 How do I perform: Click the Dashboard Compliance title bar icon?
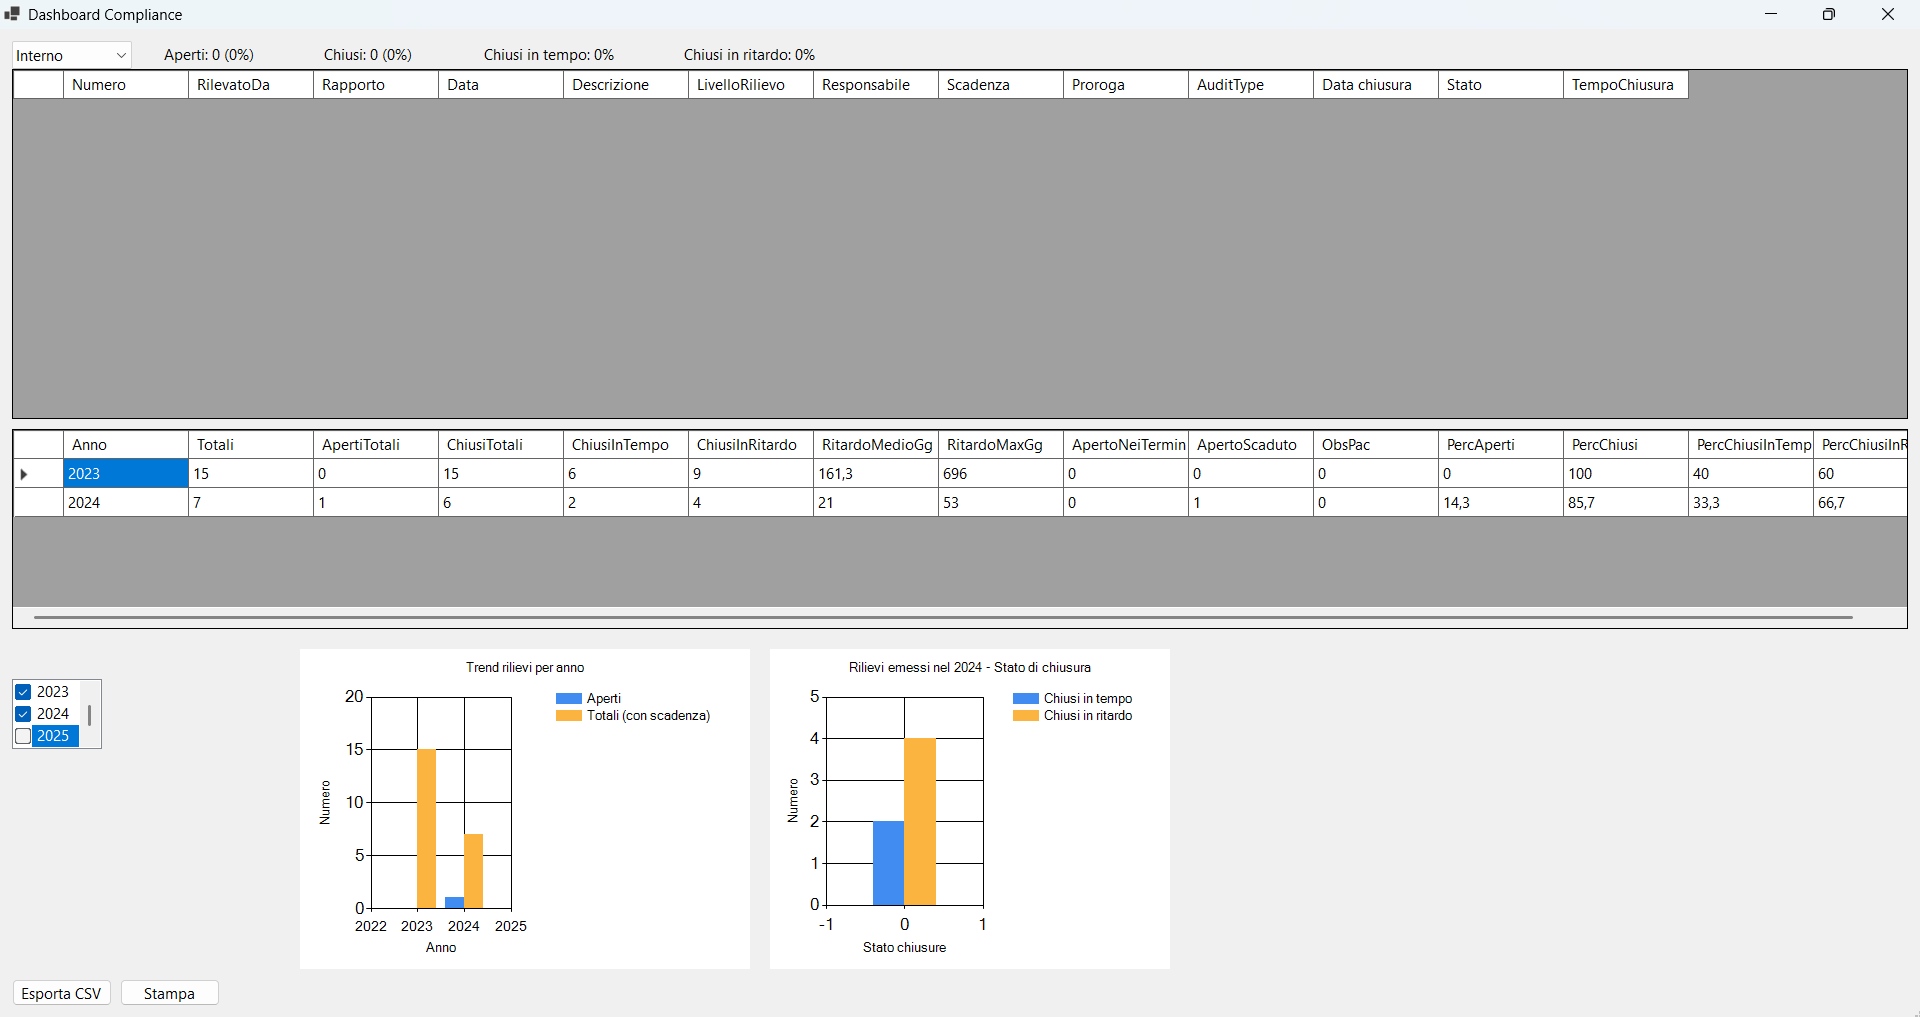[12, 14]
